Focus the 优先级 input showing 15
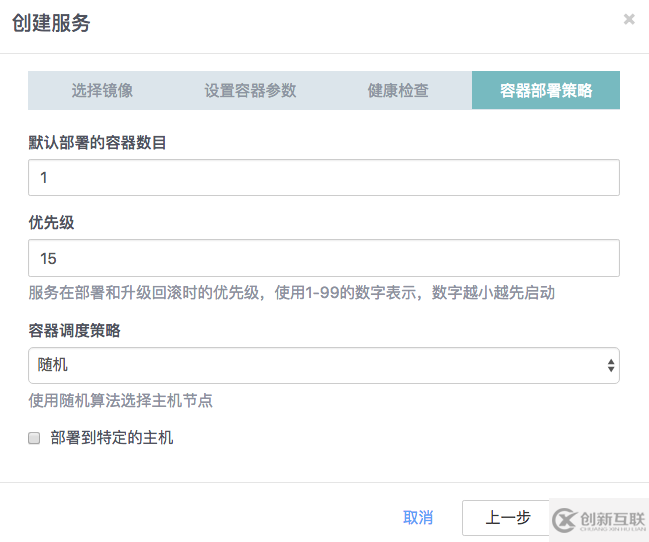 [323, 258]
